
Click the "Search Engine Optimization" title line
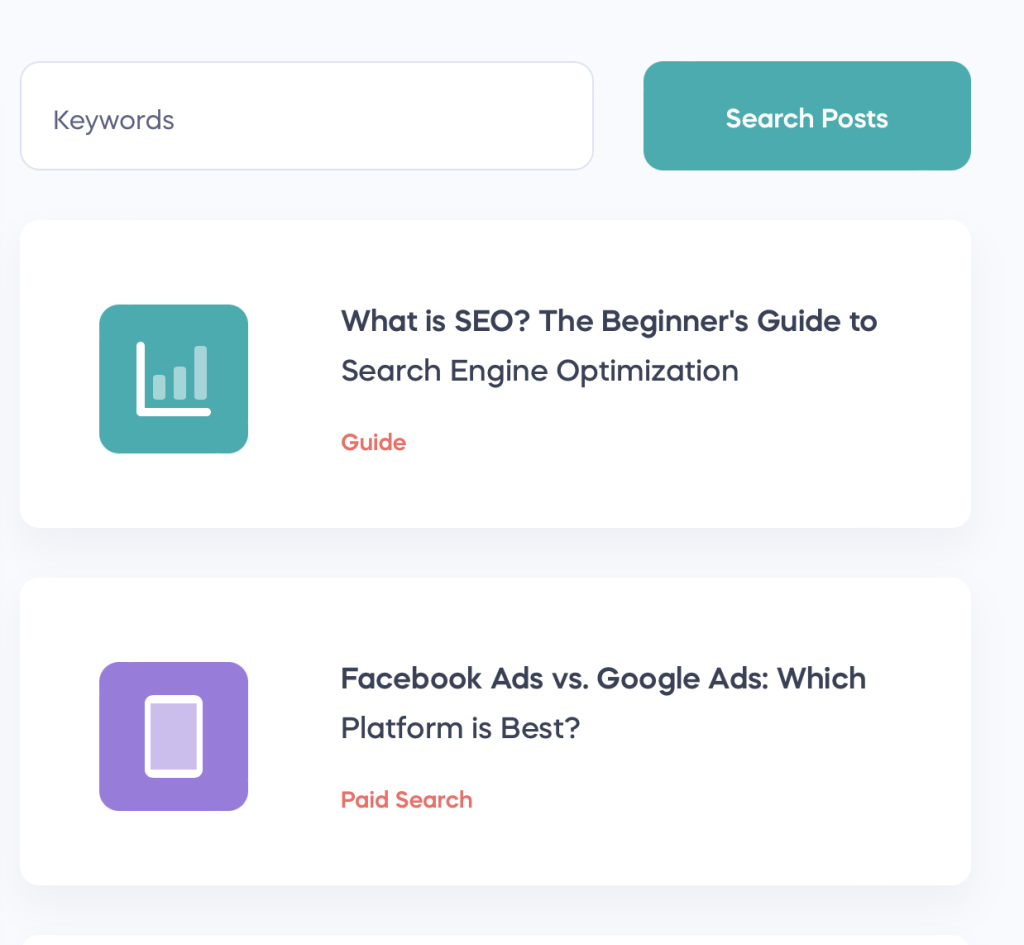click(x=539, y=371)
